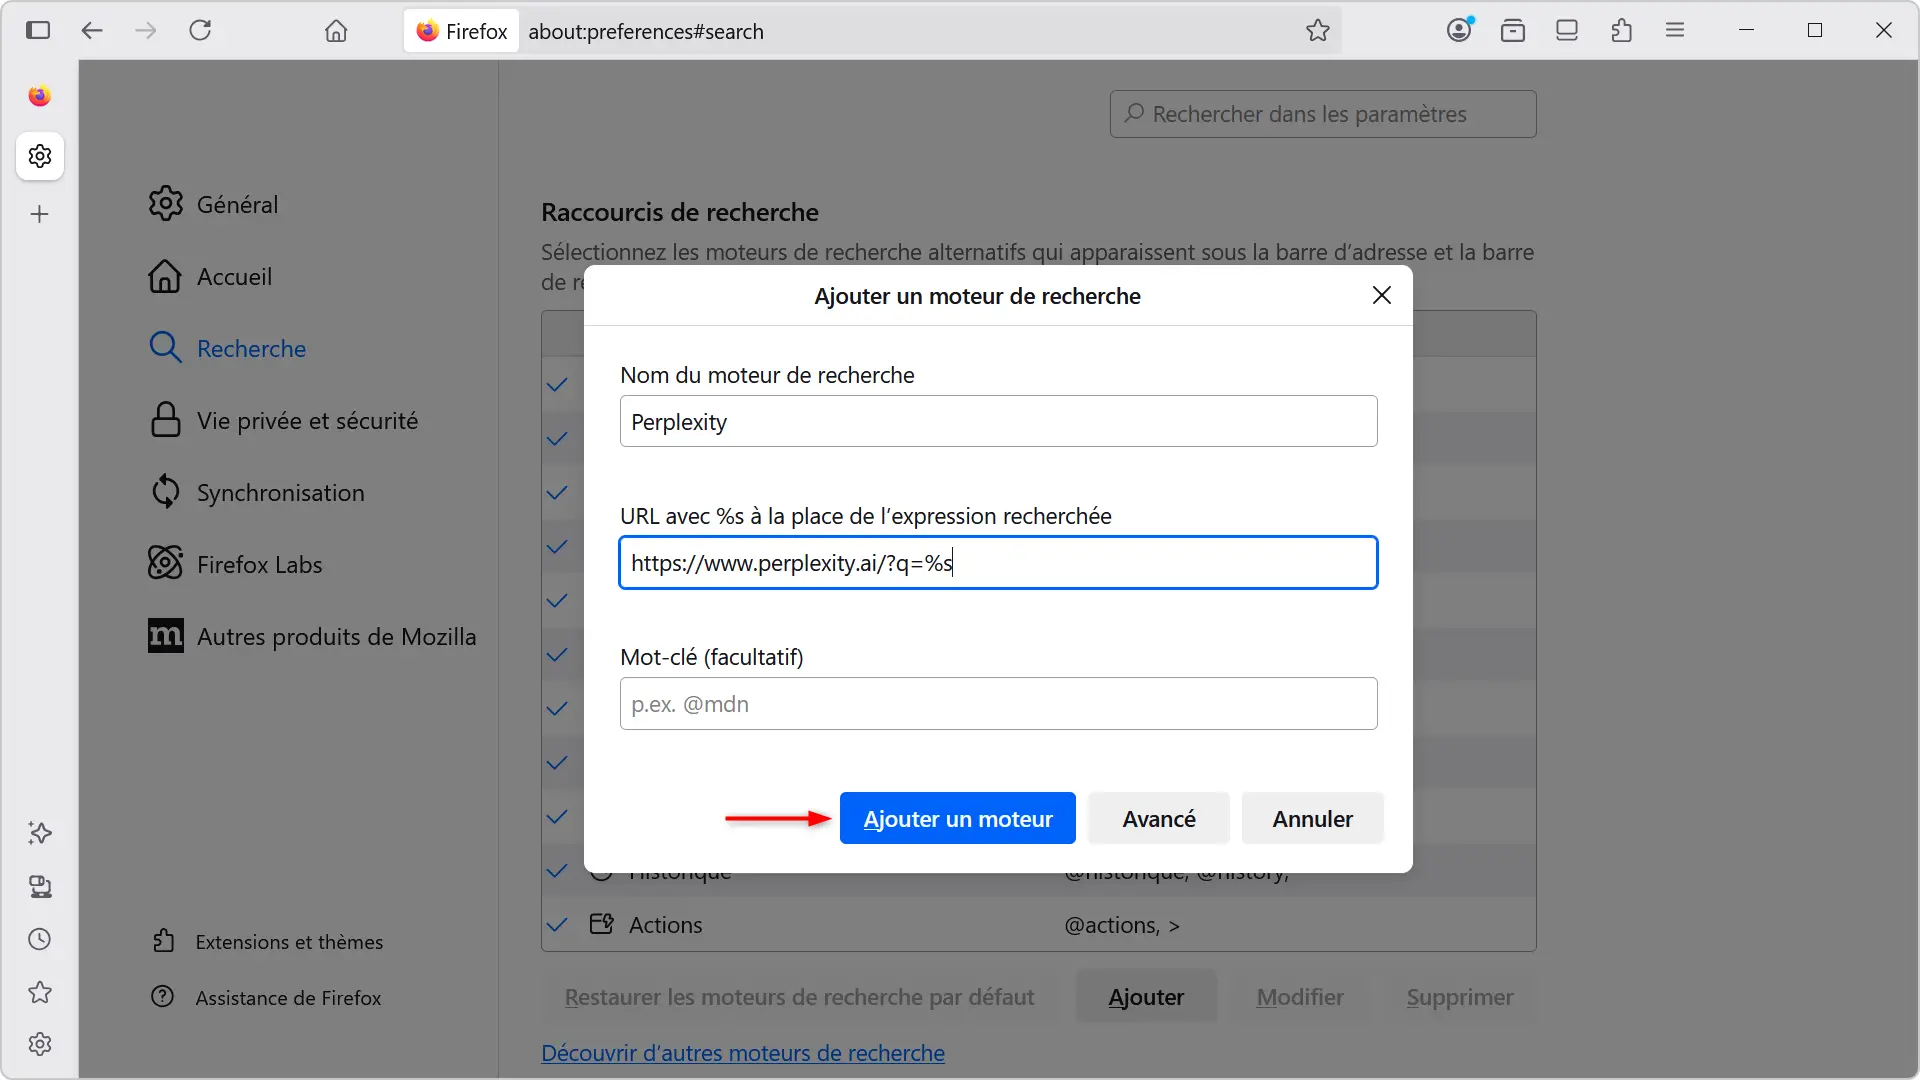Toggle the sidebar panel icon

[38, 30]
